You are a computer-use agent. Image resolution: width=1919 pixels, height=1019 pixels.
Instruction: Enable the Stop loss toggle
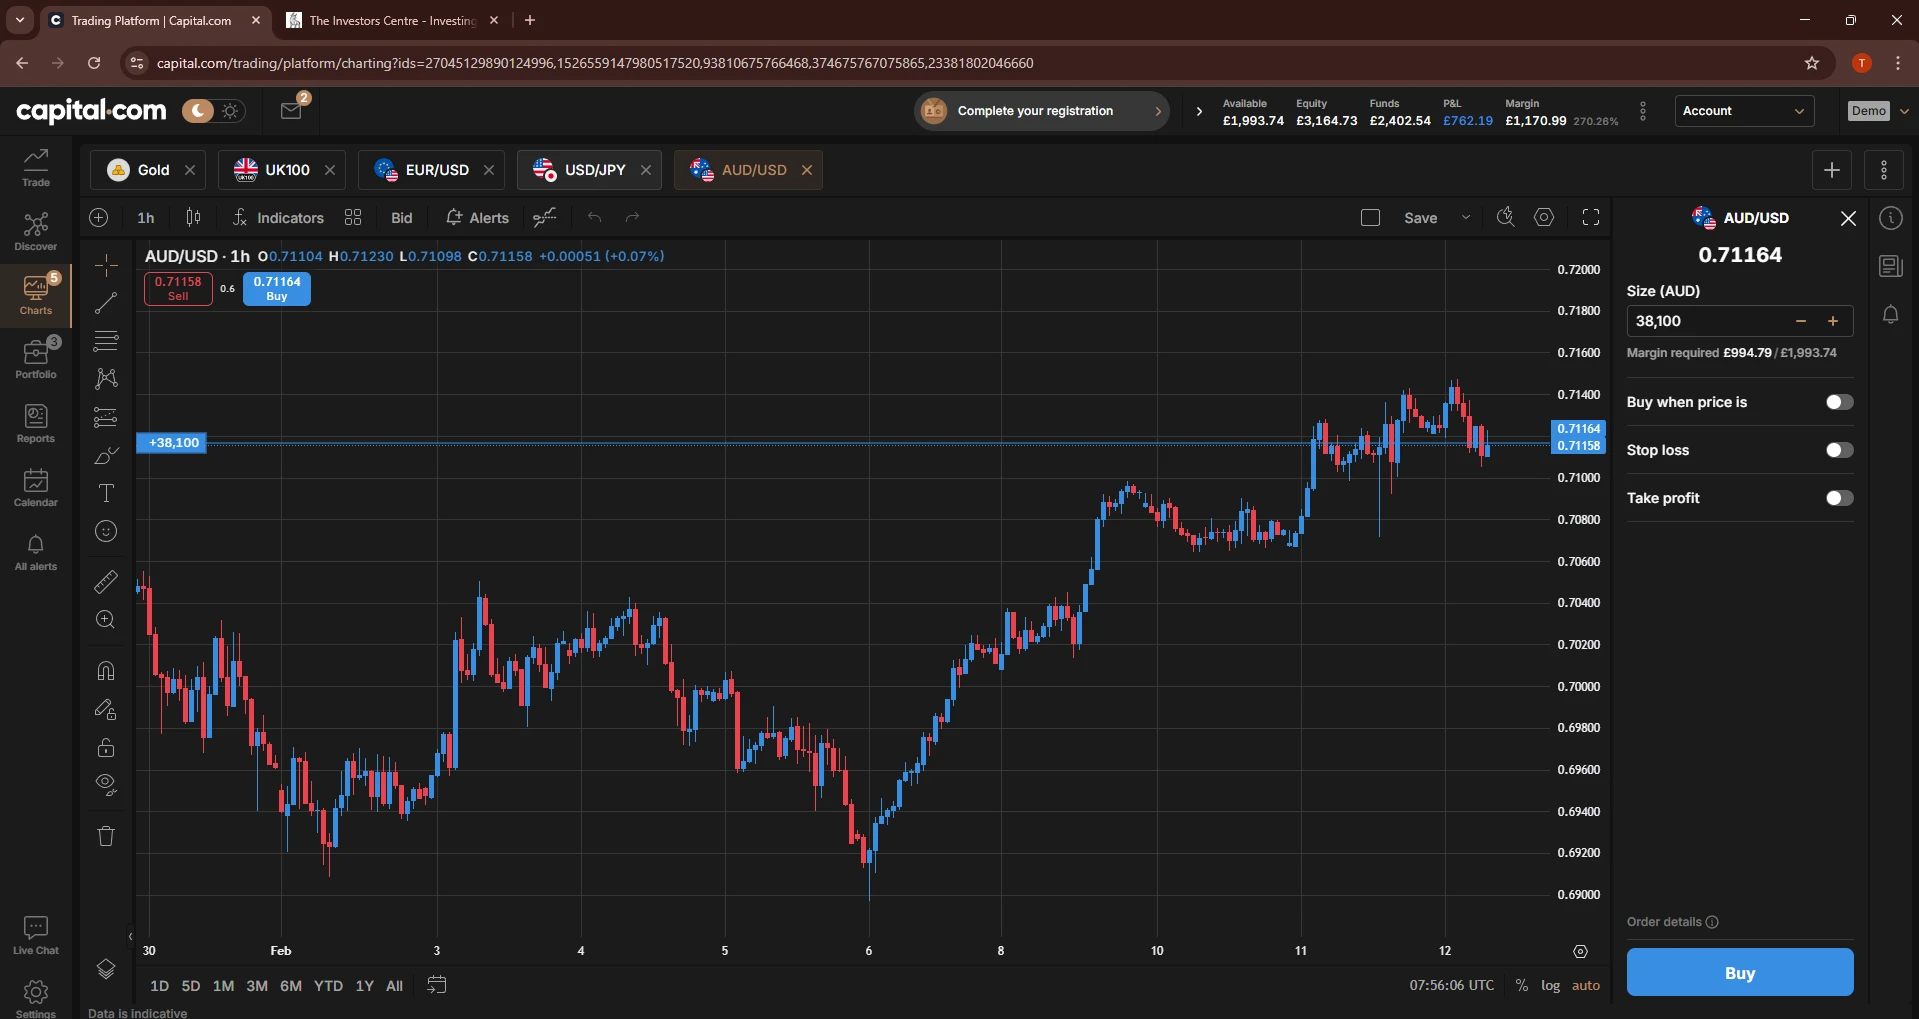pos(1839,450)
